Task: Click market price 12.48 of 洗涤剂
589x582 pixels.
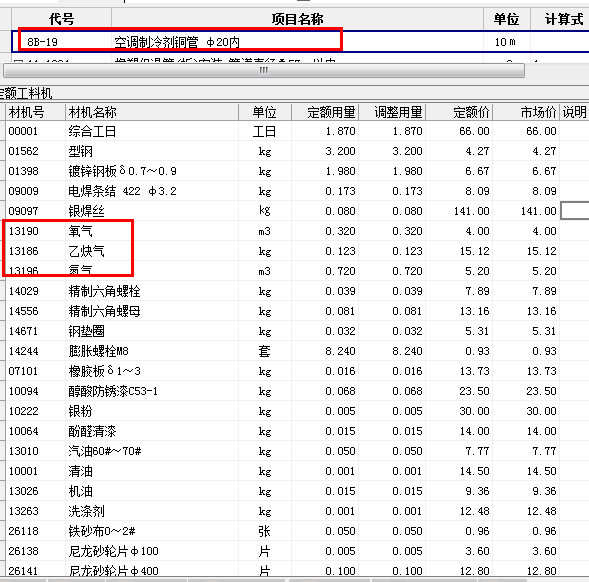Action: coord(541,511)
